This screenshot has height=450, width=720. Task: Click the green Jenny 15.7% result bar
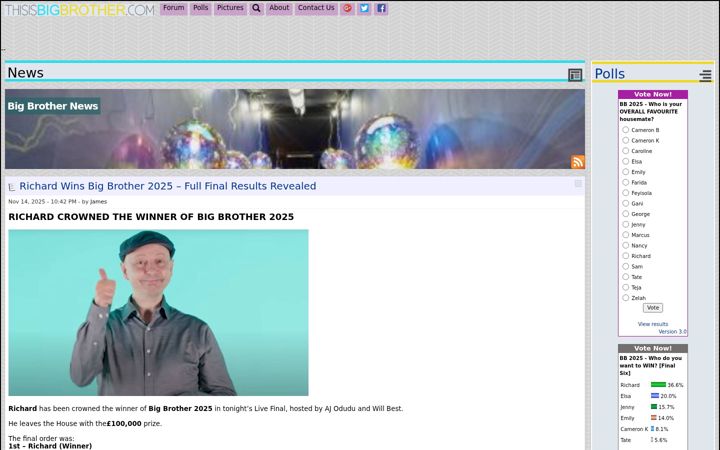654,407
